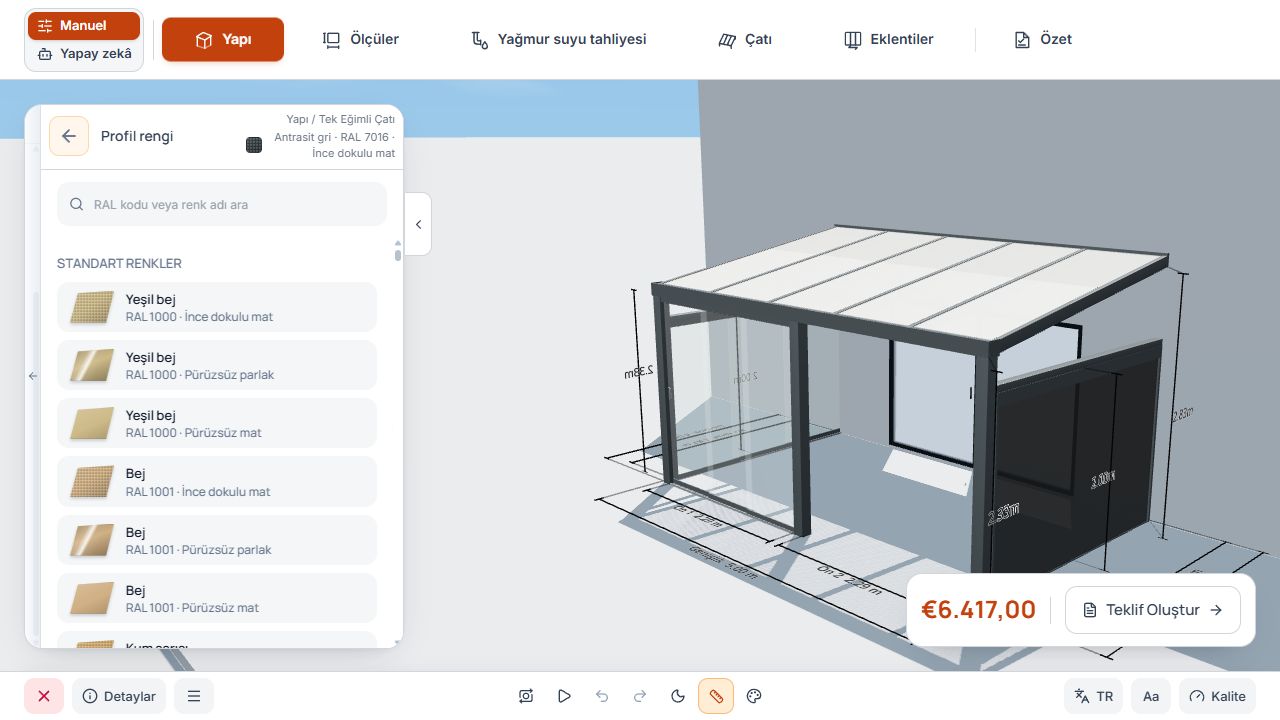Open the Çatı tab

click(x=745, y=40)
